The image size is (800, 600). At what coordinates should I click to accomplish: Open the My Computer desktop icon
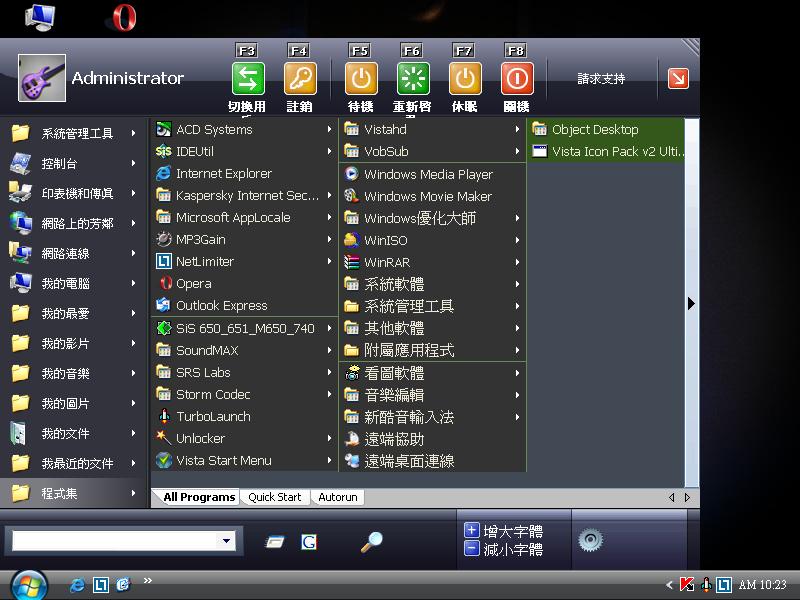[x=39, y=17]
